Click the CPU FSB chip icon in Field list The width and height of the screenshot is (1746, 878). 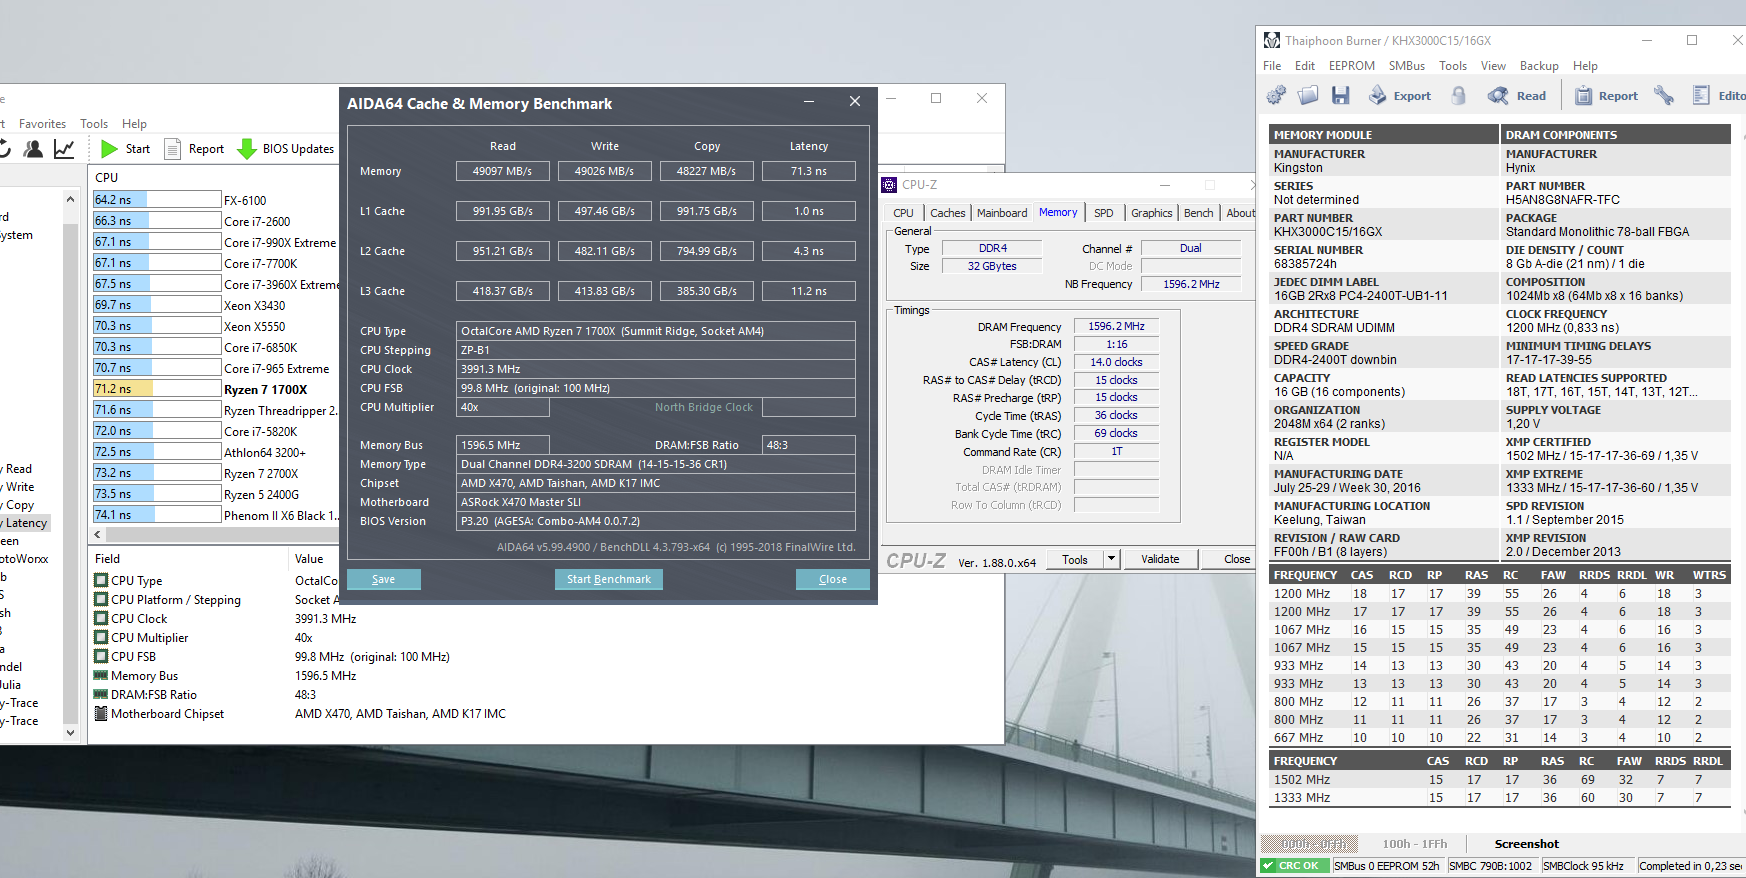point(101,656)
